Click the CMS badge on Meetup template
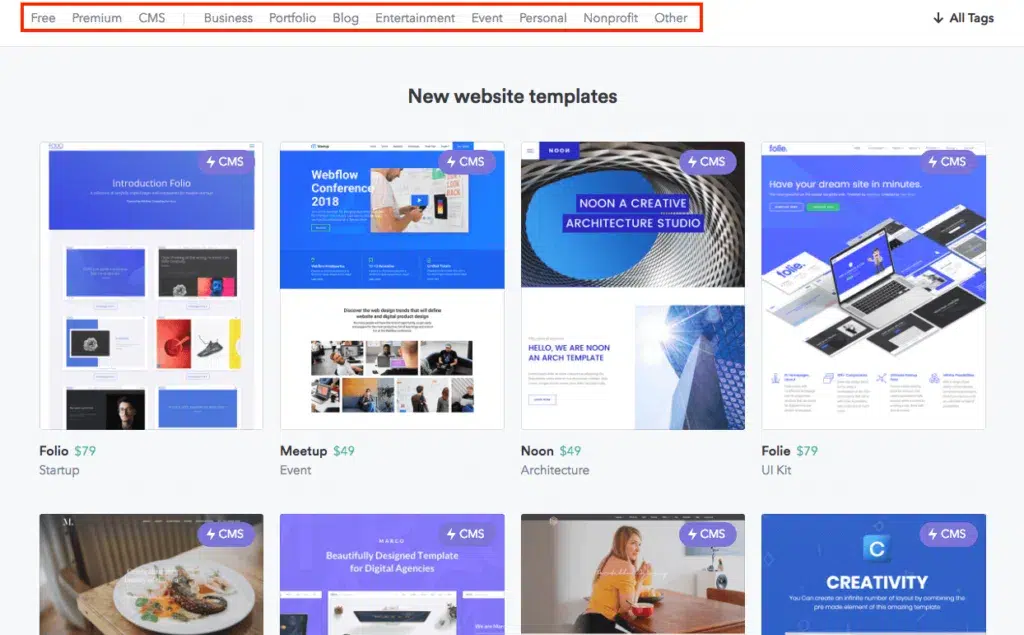Screen dimensions: 1024x635 tap(465, 162)
